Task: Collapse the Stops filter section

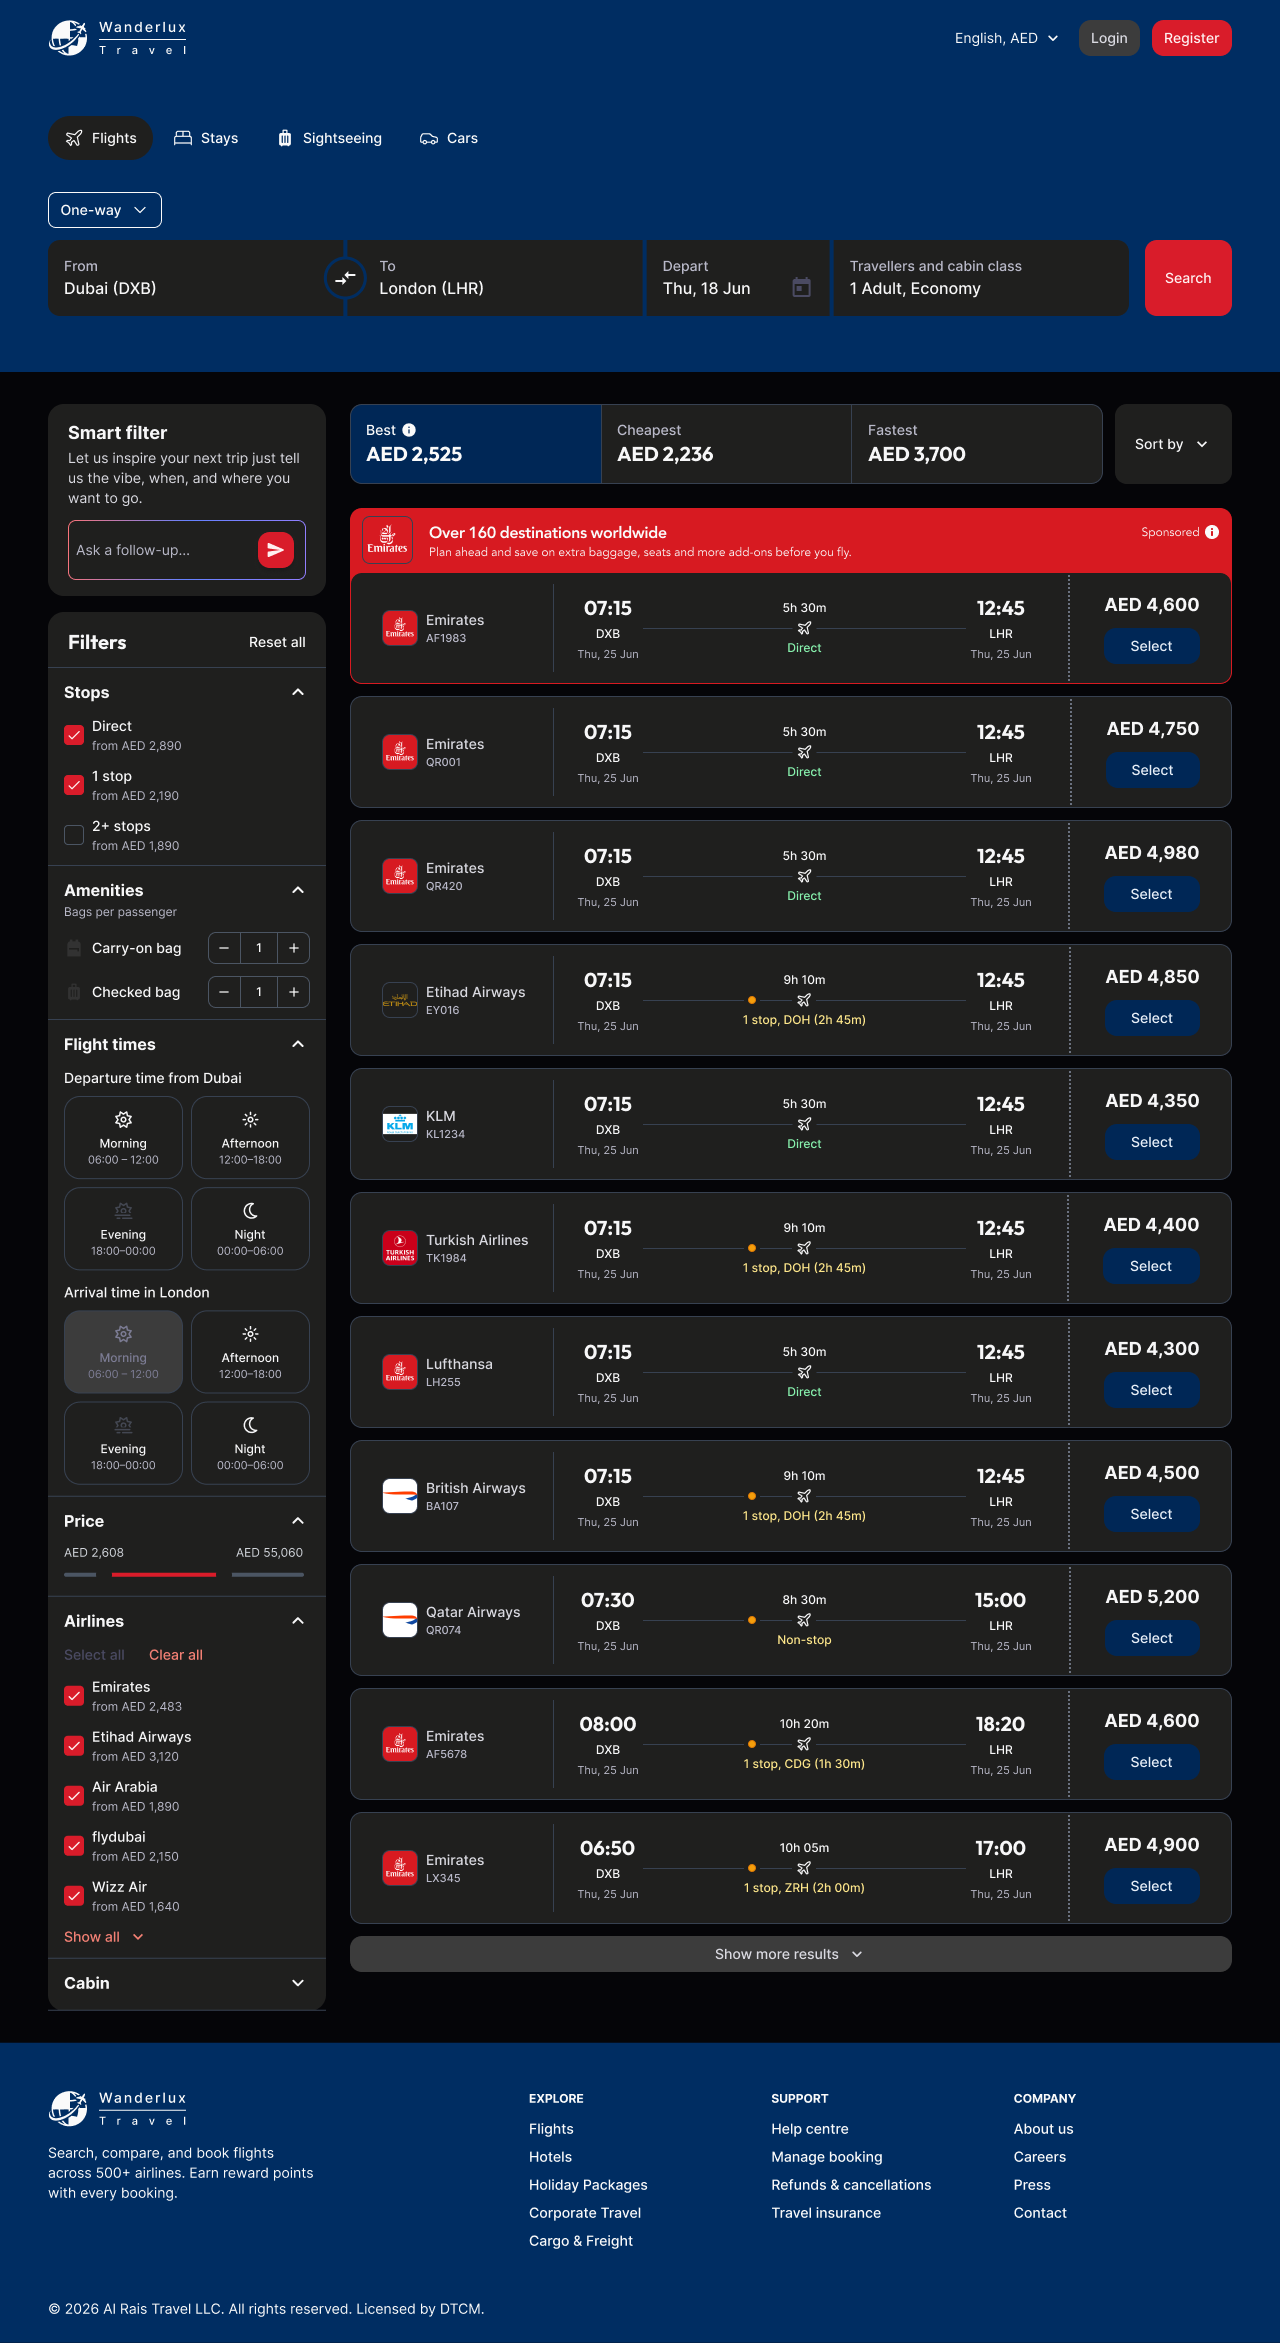Action: pyautogui.click(x=298, y=692)
